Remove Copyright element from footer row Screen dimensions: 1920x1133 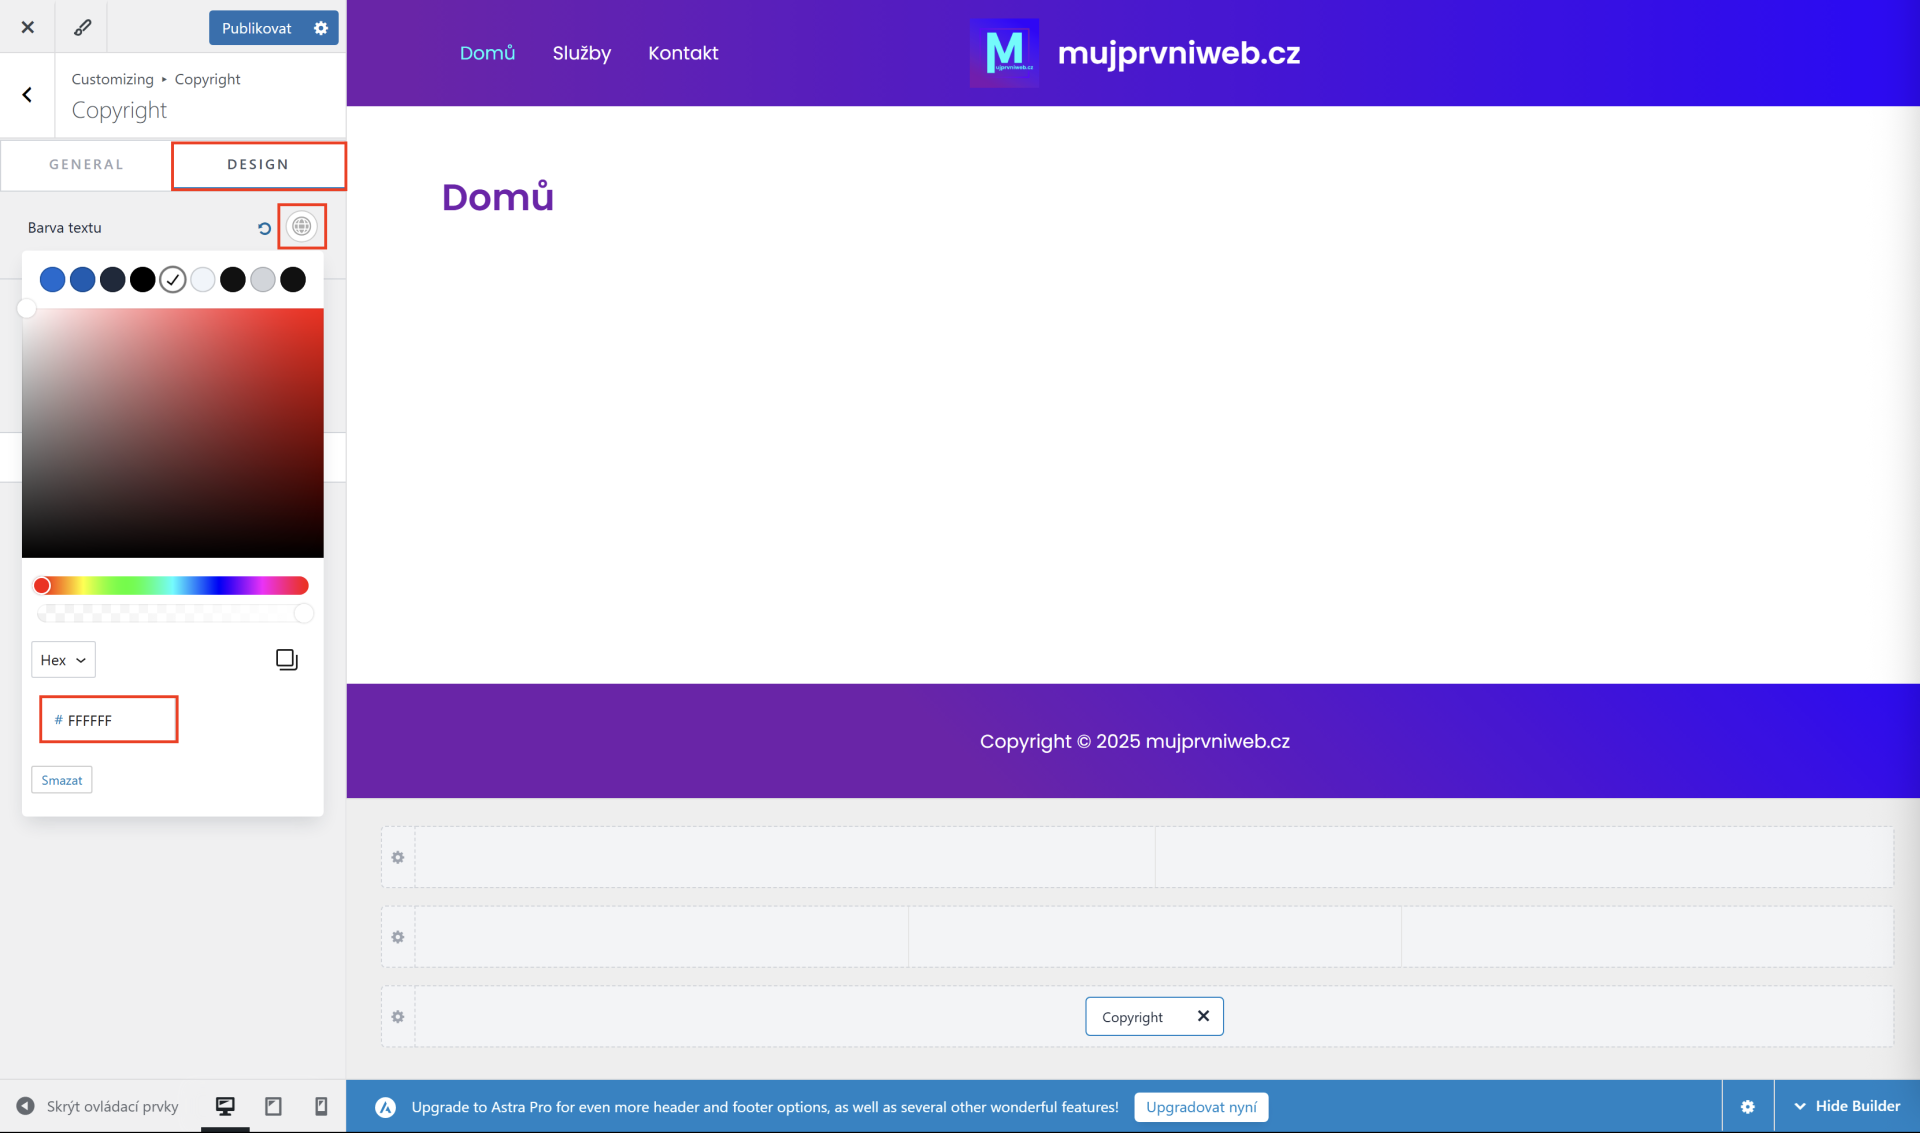(x=1203, y=1016)
